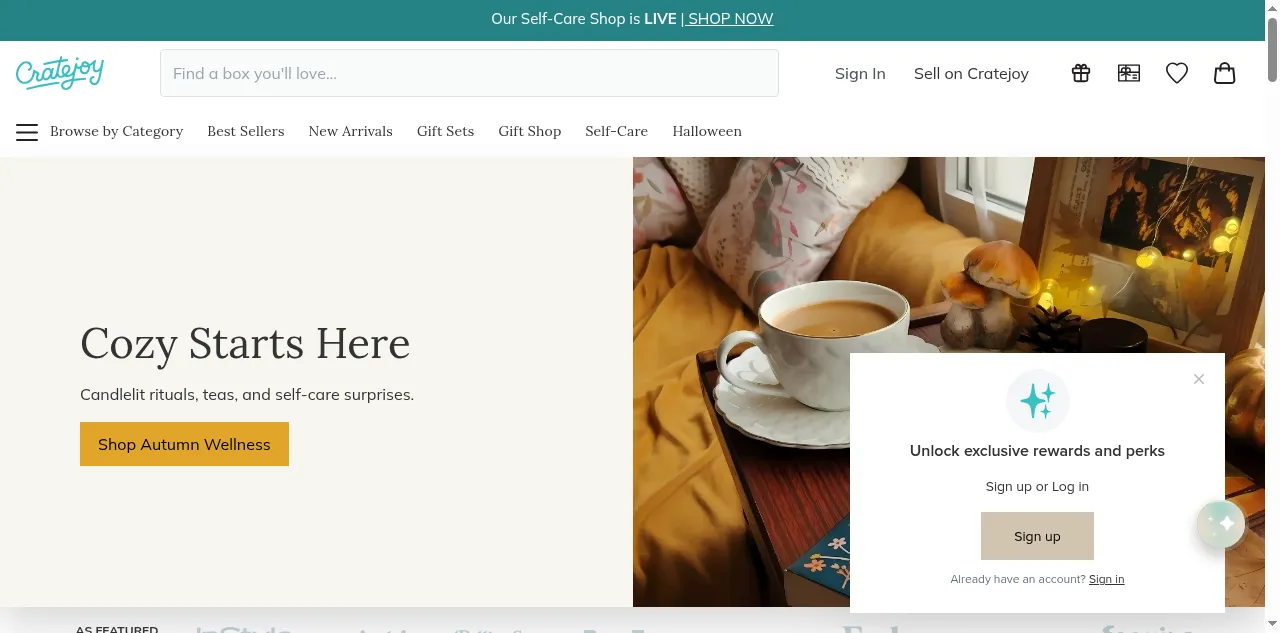Screen dimensions: 1280x633
Task: Open the gift card icon
Action: coord(1129,73)
